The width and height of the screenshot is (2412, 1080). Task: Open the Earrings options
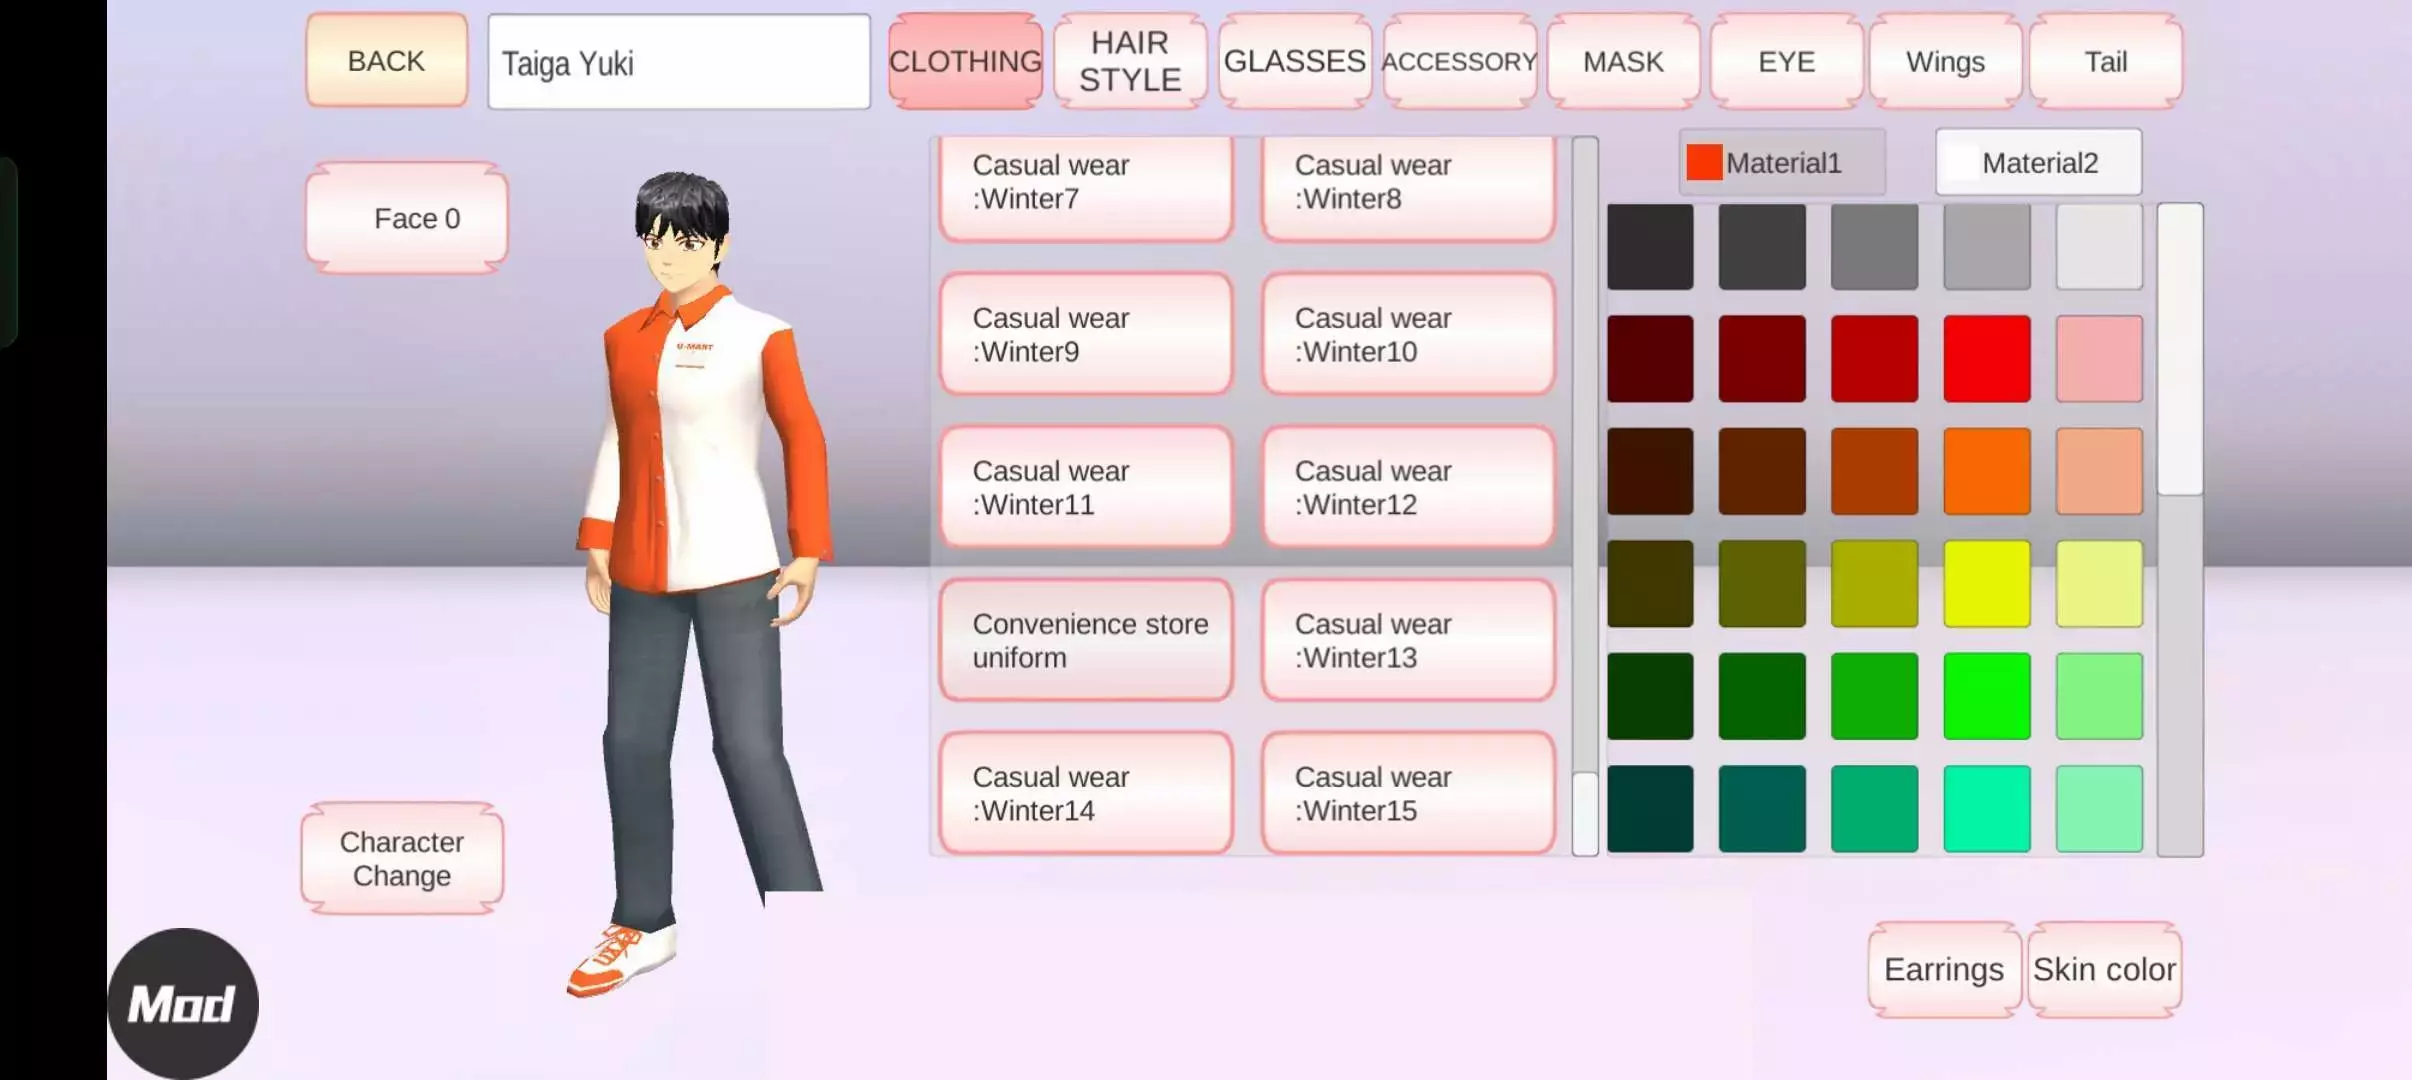pyautogui.click(x=1943, y=969)
